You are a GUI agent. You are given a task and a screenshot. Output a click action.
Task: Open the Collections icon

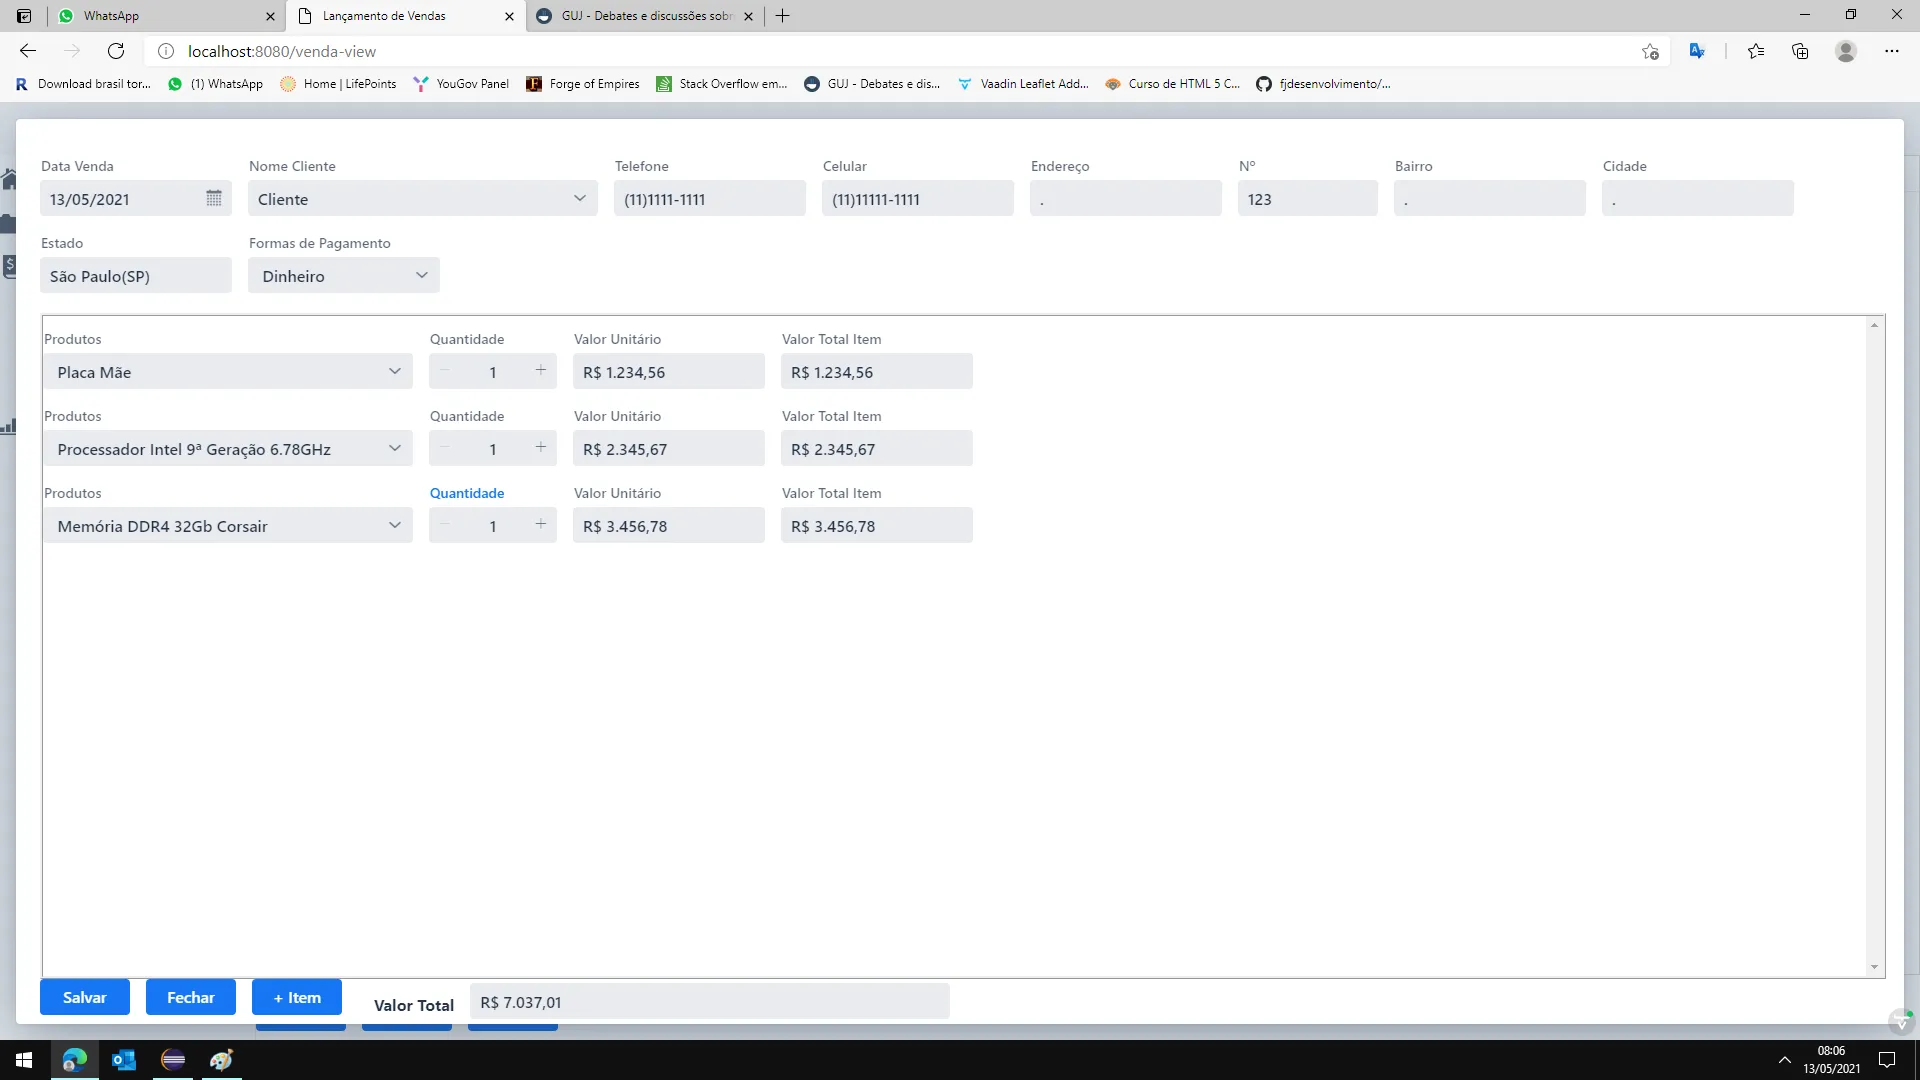pyautogui.click(x=1800, y=51)
